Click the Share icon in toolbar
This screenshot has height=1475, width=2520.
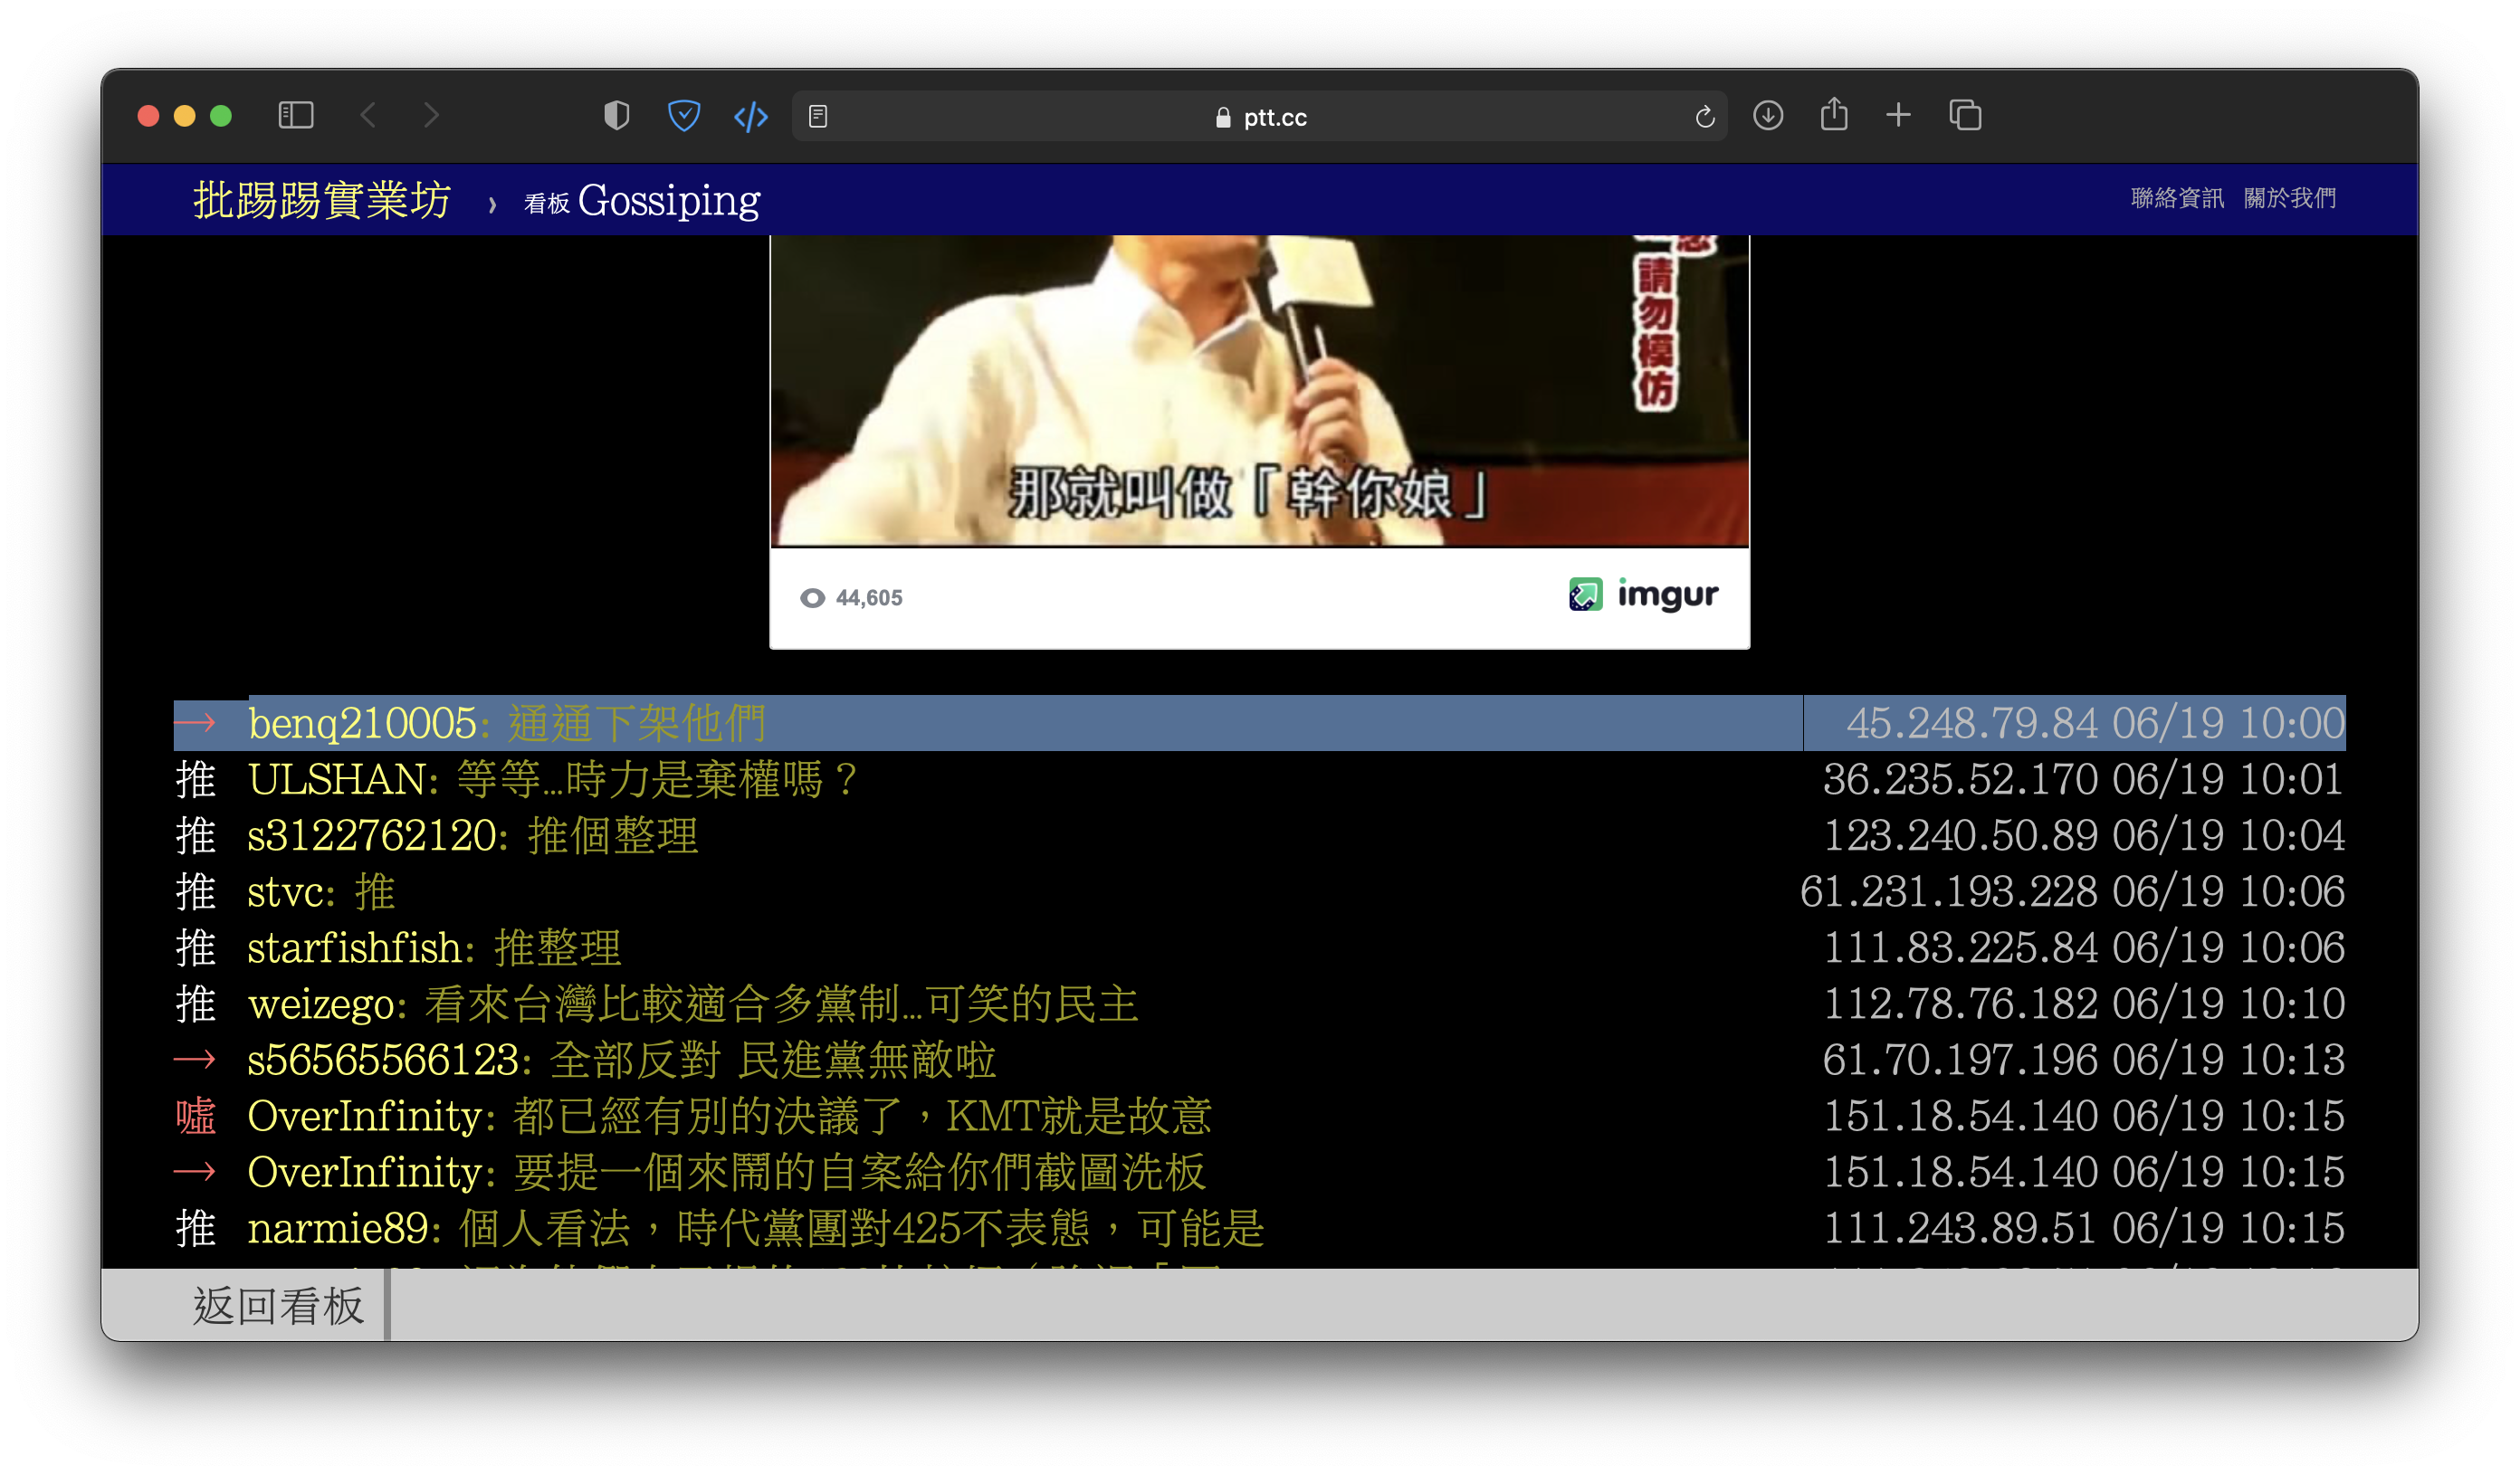[x=1833, y=115]
